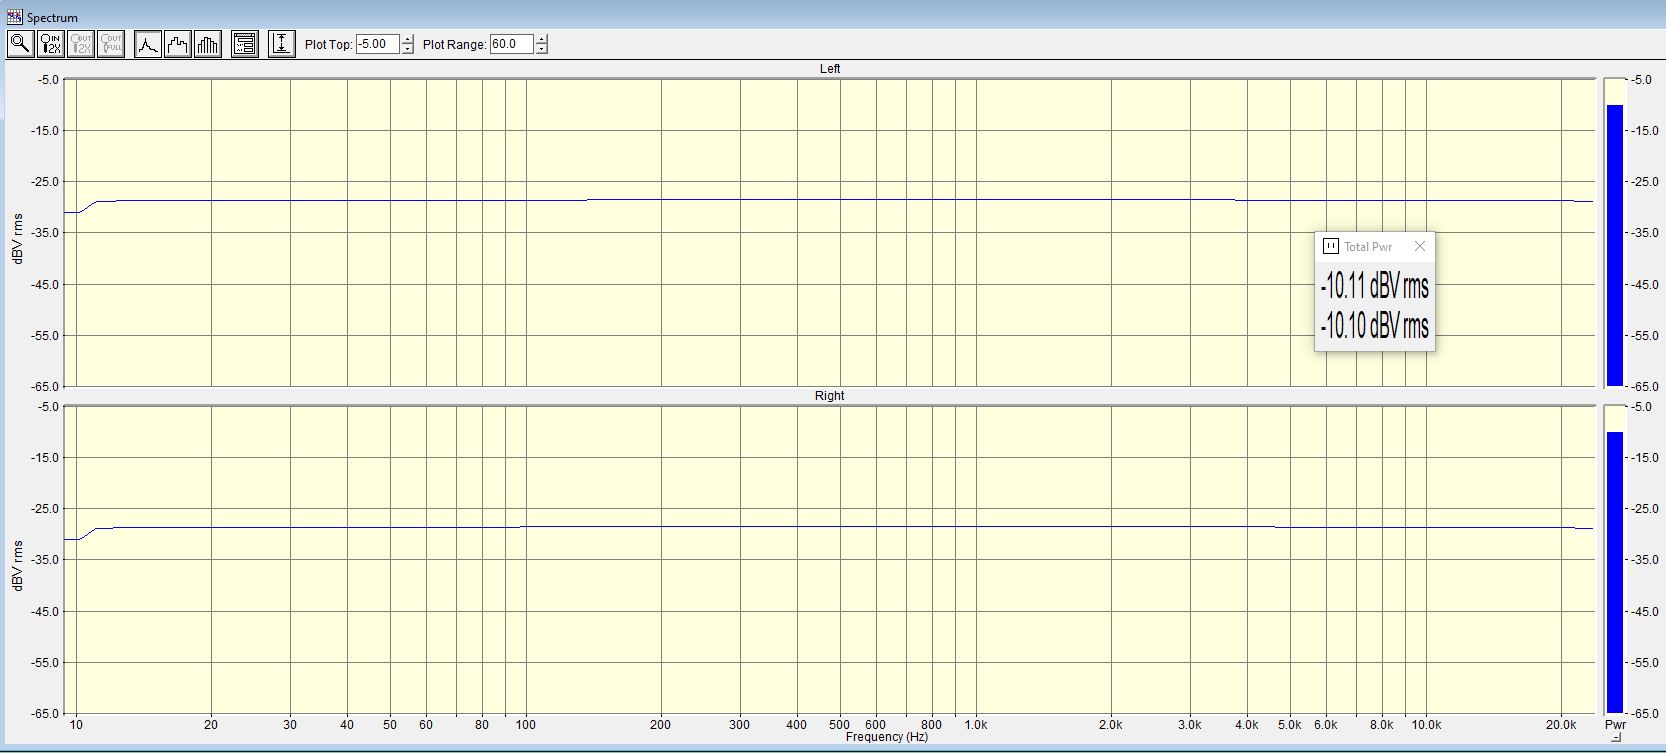
Task: Click the 10.0k frequency axis tick
Action: (1426, 725)
